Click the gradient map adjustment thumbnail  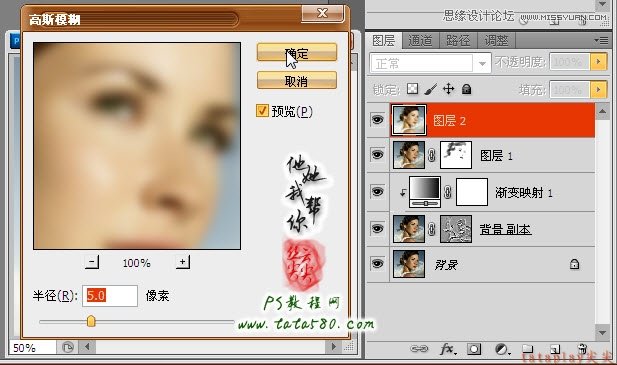425,192
